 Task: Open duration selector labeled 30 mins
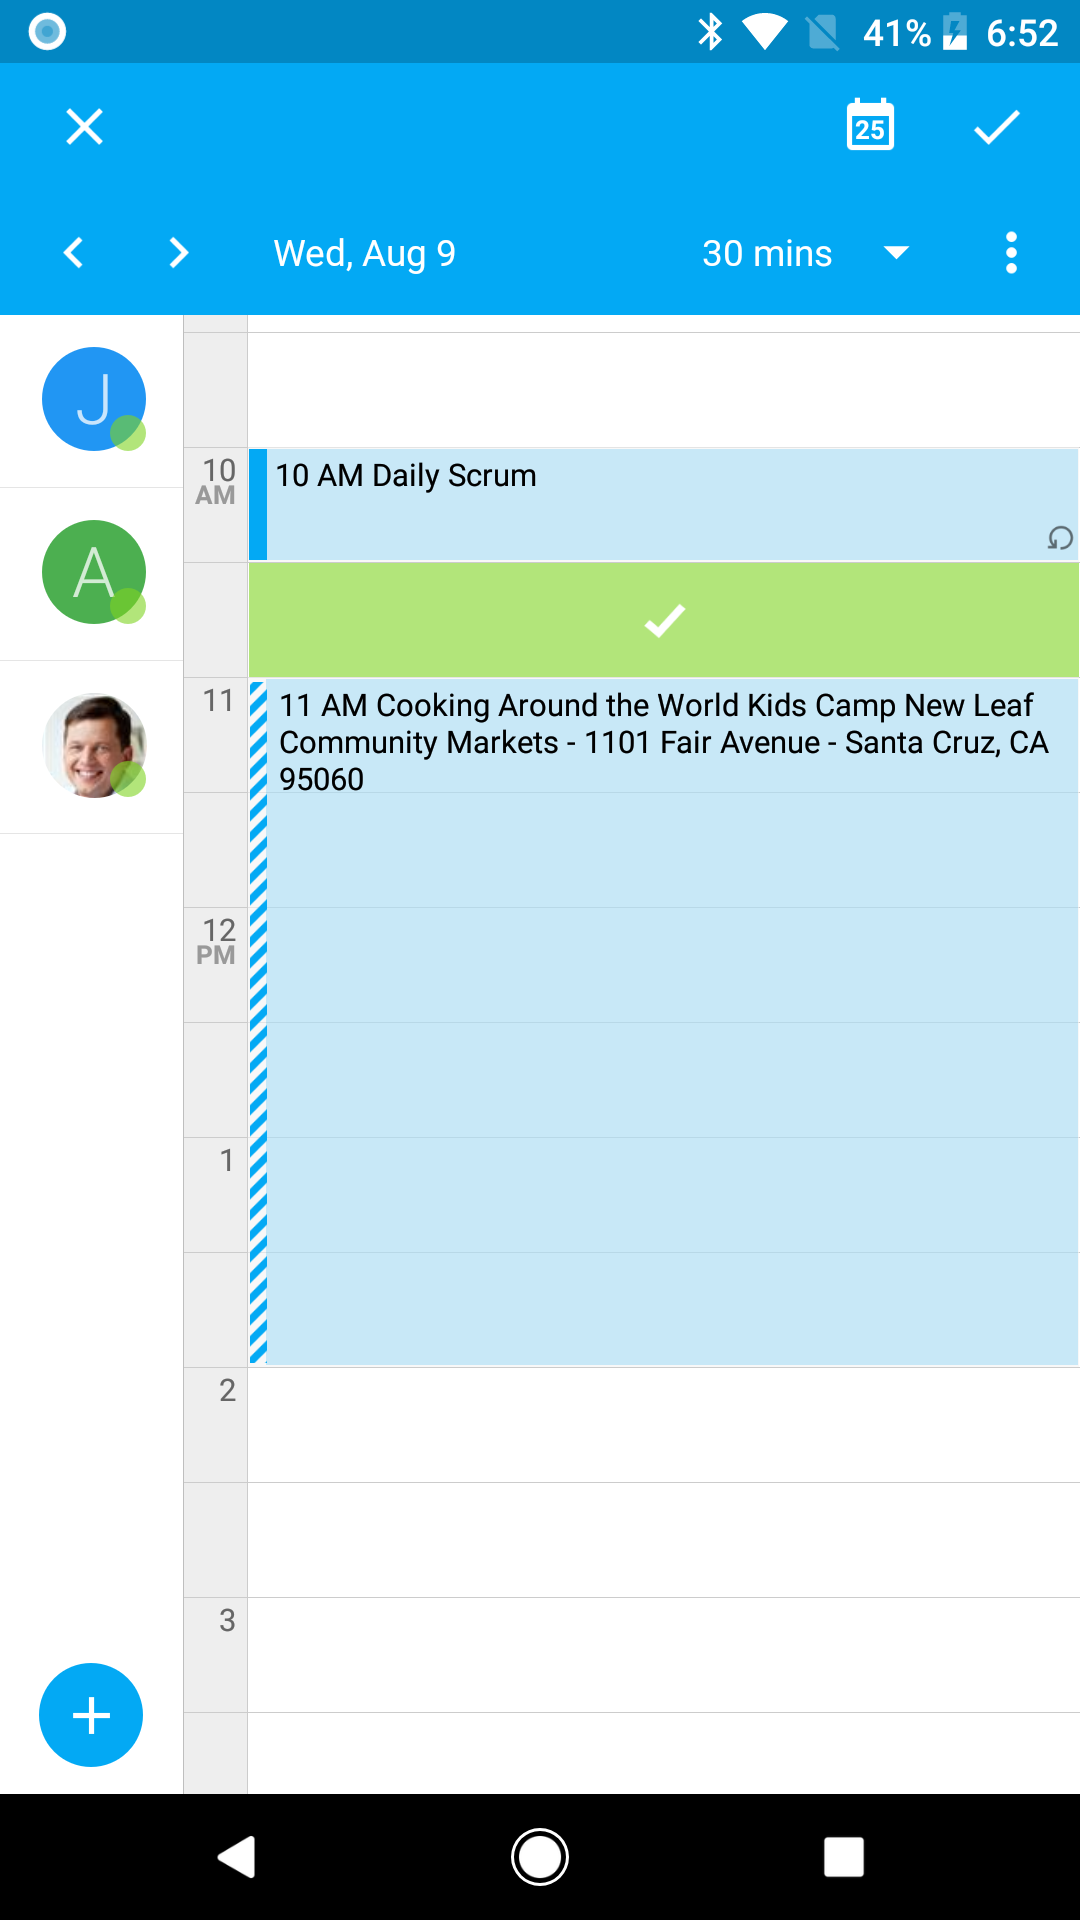tap(767, 254)
